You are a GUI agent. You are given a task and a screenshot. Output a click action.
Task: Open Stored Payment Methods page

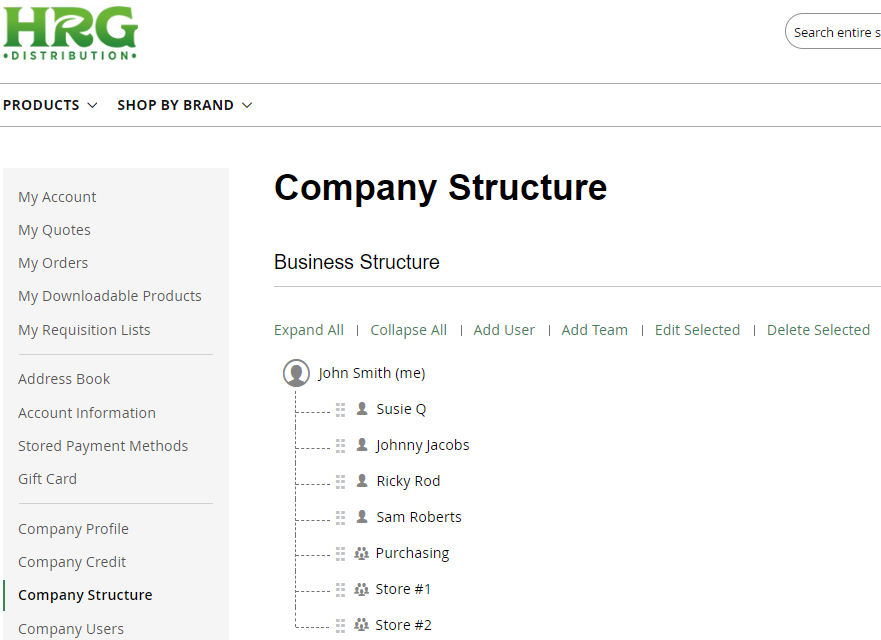click(x=103, y=446)
